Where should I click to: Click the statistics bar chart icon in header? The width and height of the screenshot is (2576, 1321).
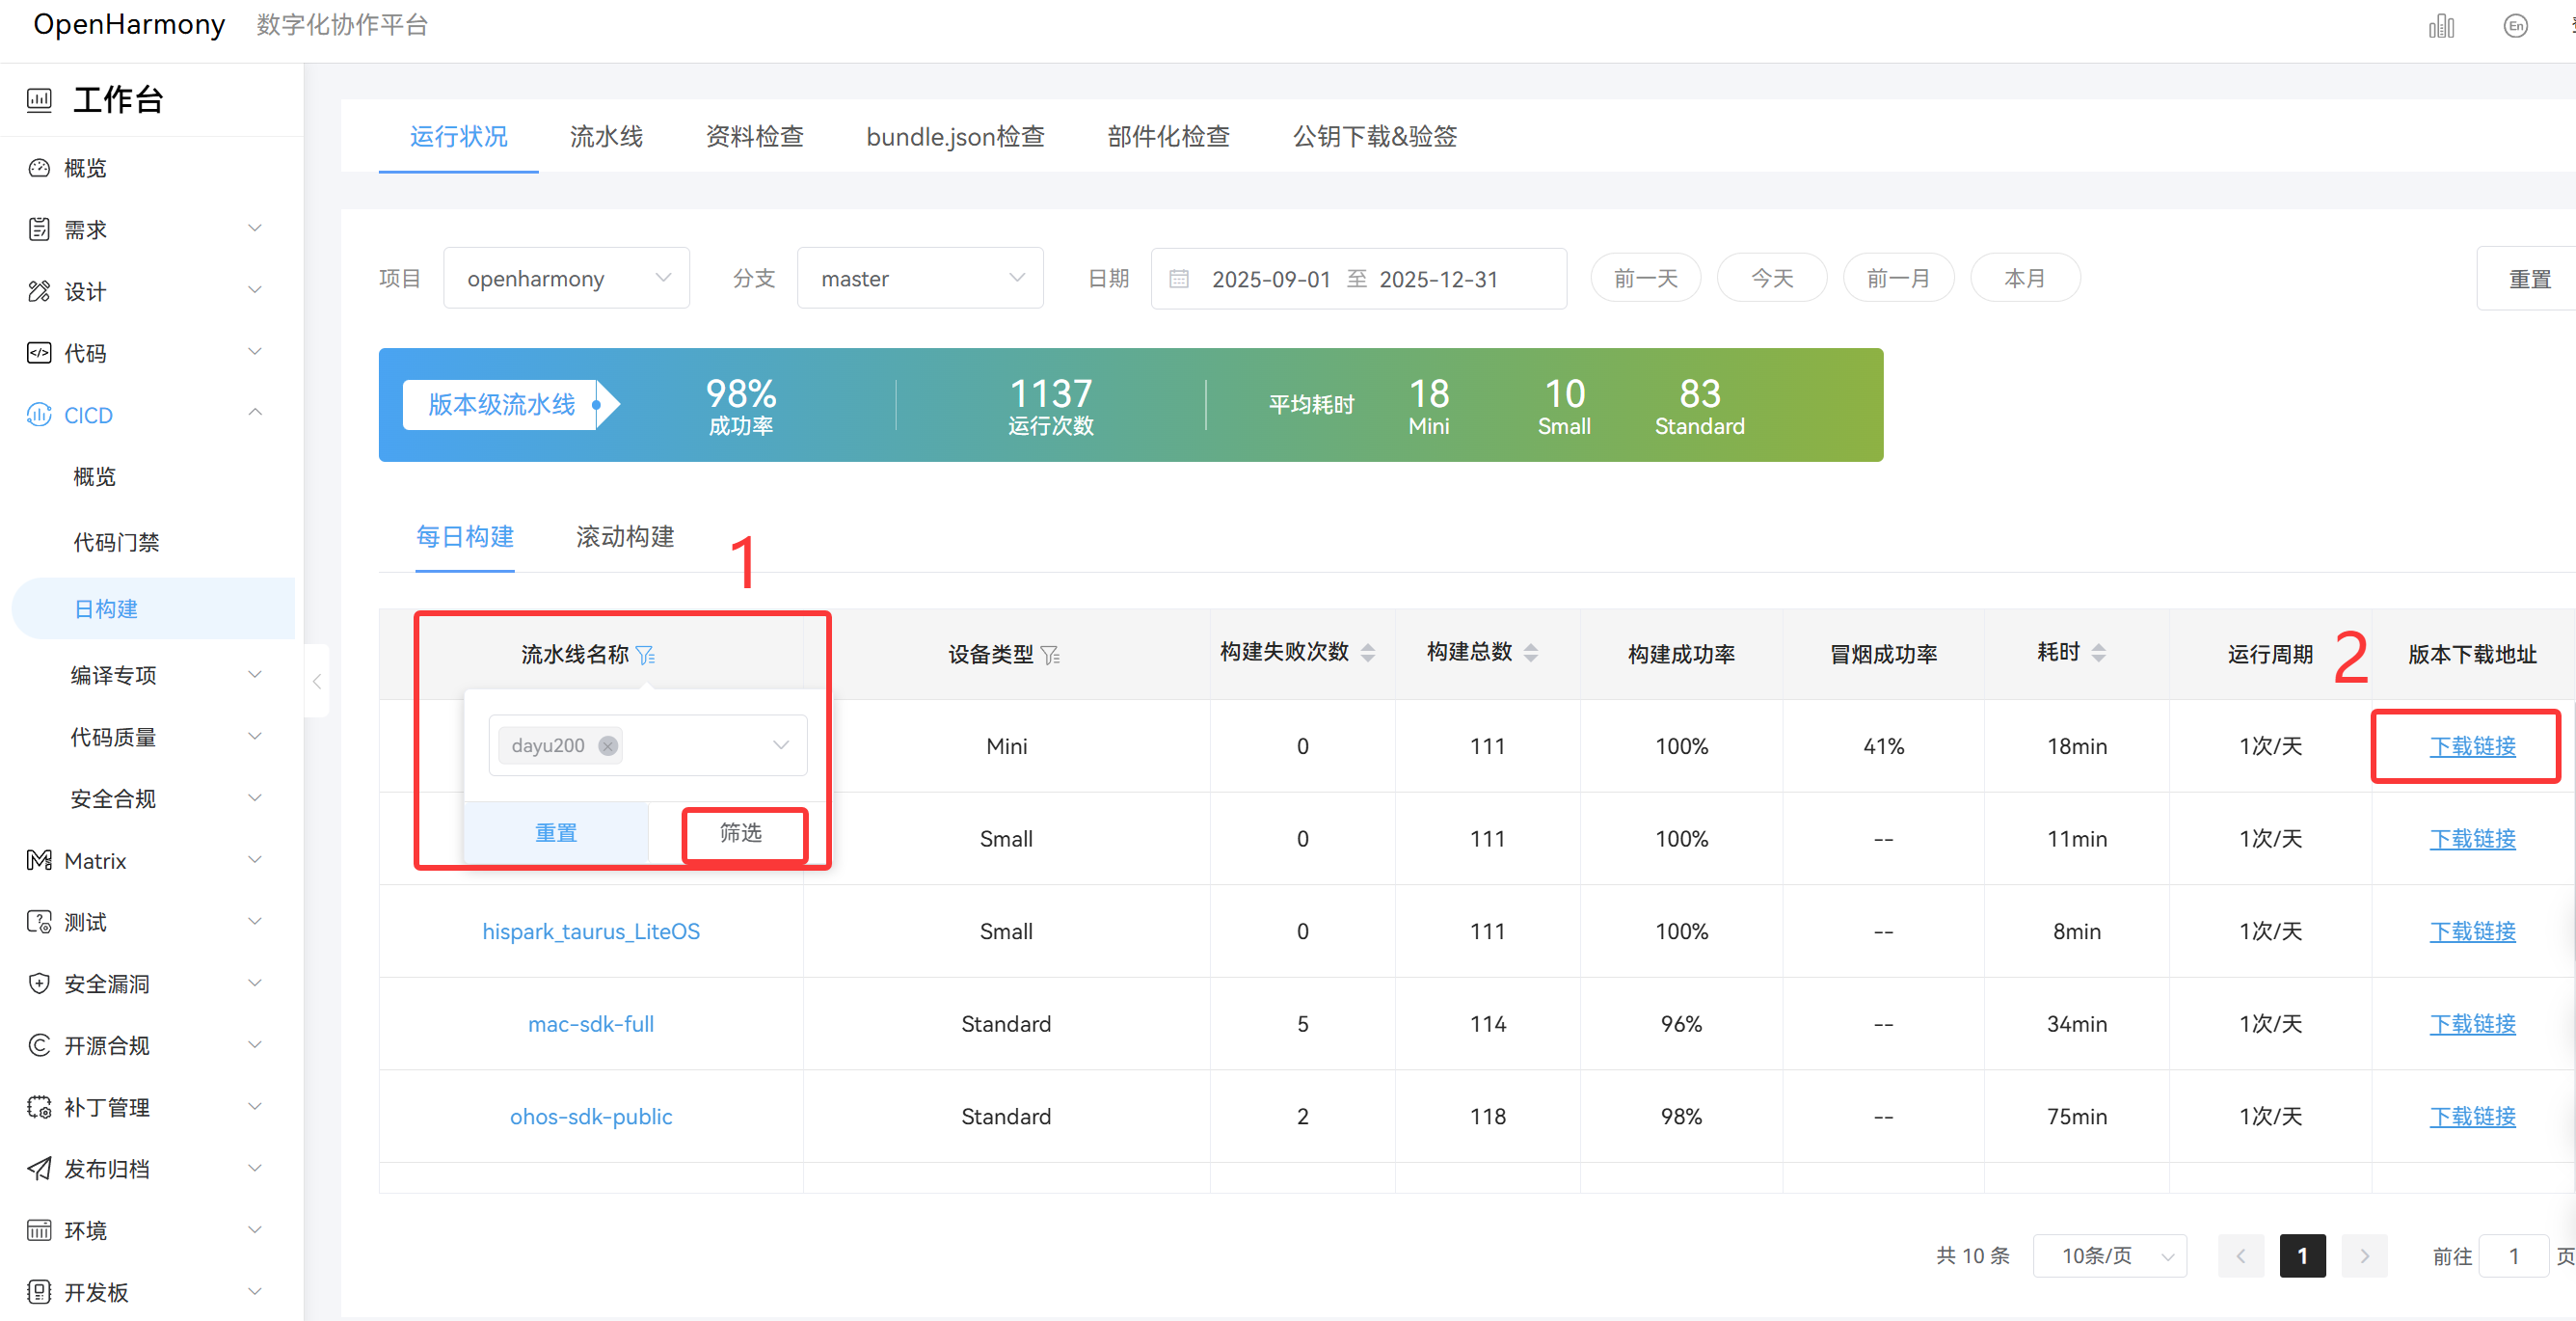click(x=2441, y=26)
